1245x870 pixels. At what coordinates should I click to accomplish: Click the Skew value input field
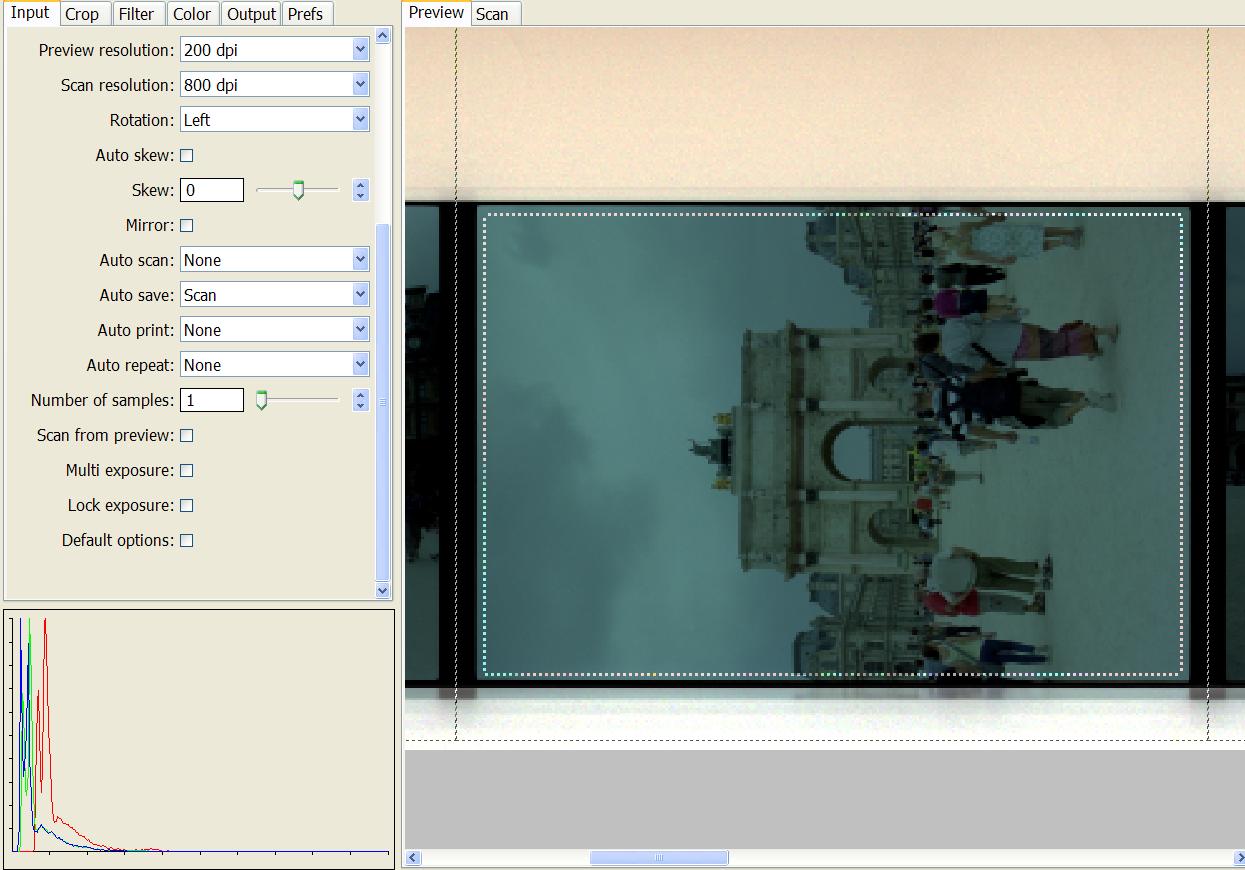212,190
